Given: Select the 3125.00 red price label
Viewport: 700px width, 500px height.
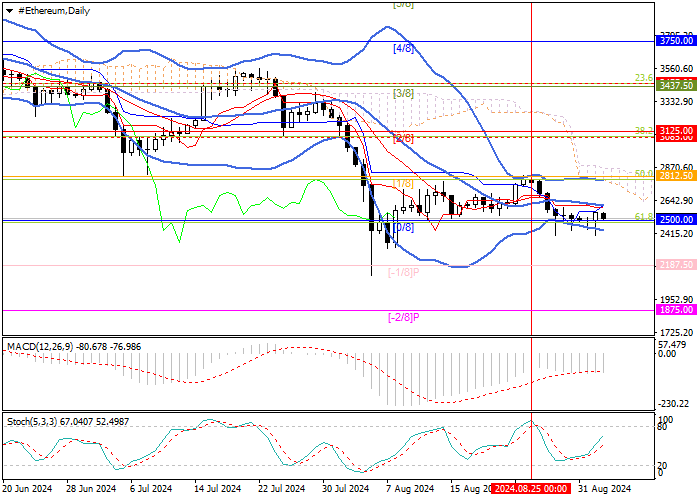Looking at the screenshot, I should click(676, 131).
